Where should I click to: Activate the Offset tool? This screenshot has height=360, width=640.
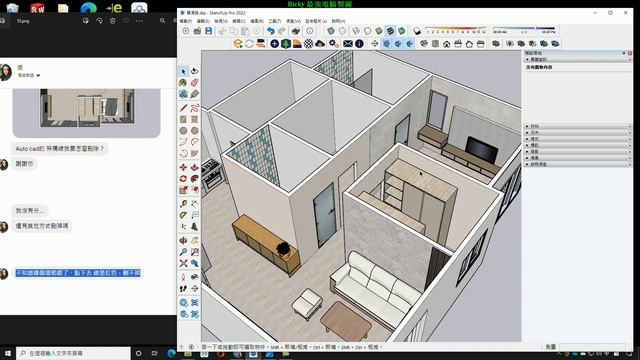[x=195, y=190]
